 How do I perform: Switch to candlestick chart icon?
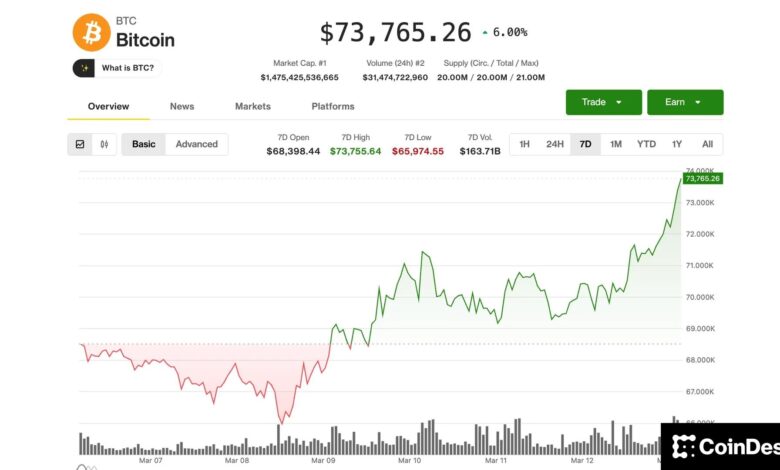(x=104, y=144)
